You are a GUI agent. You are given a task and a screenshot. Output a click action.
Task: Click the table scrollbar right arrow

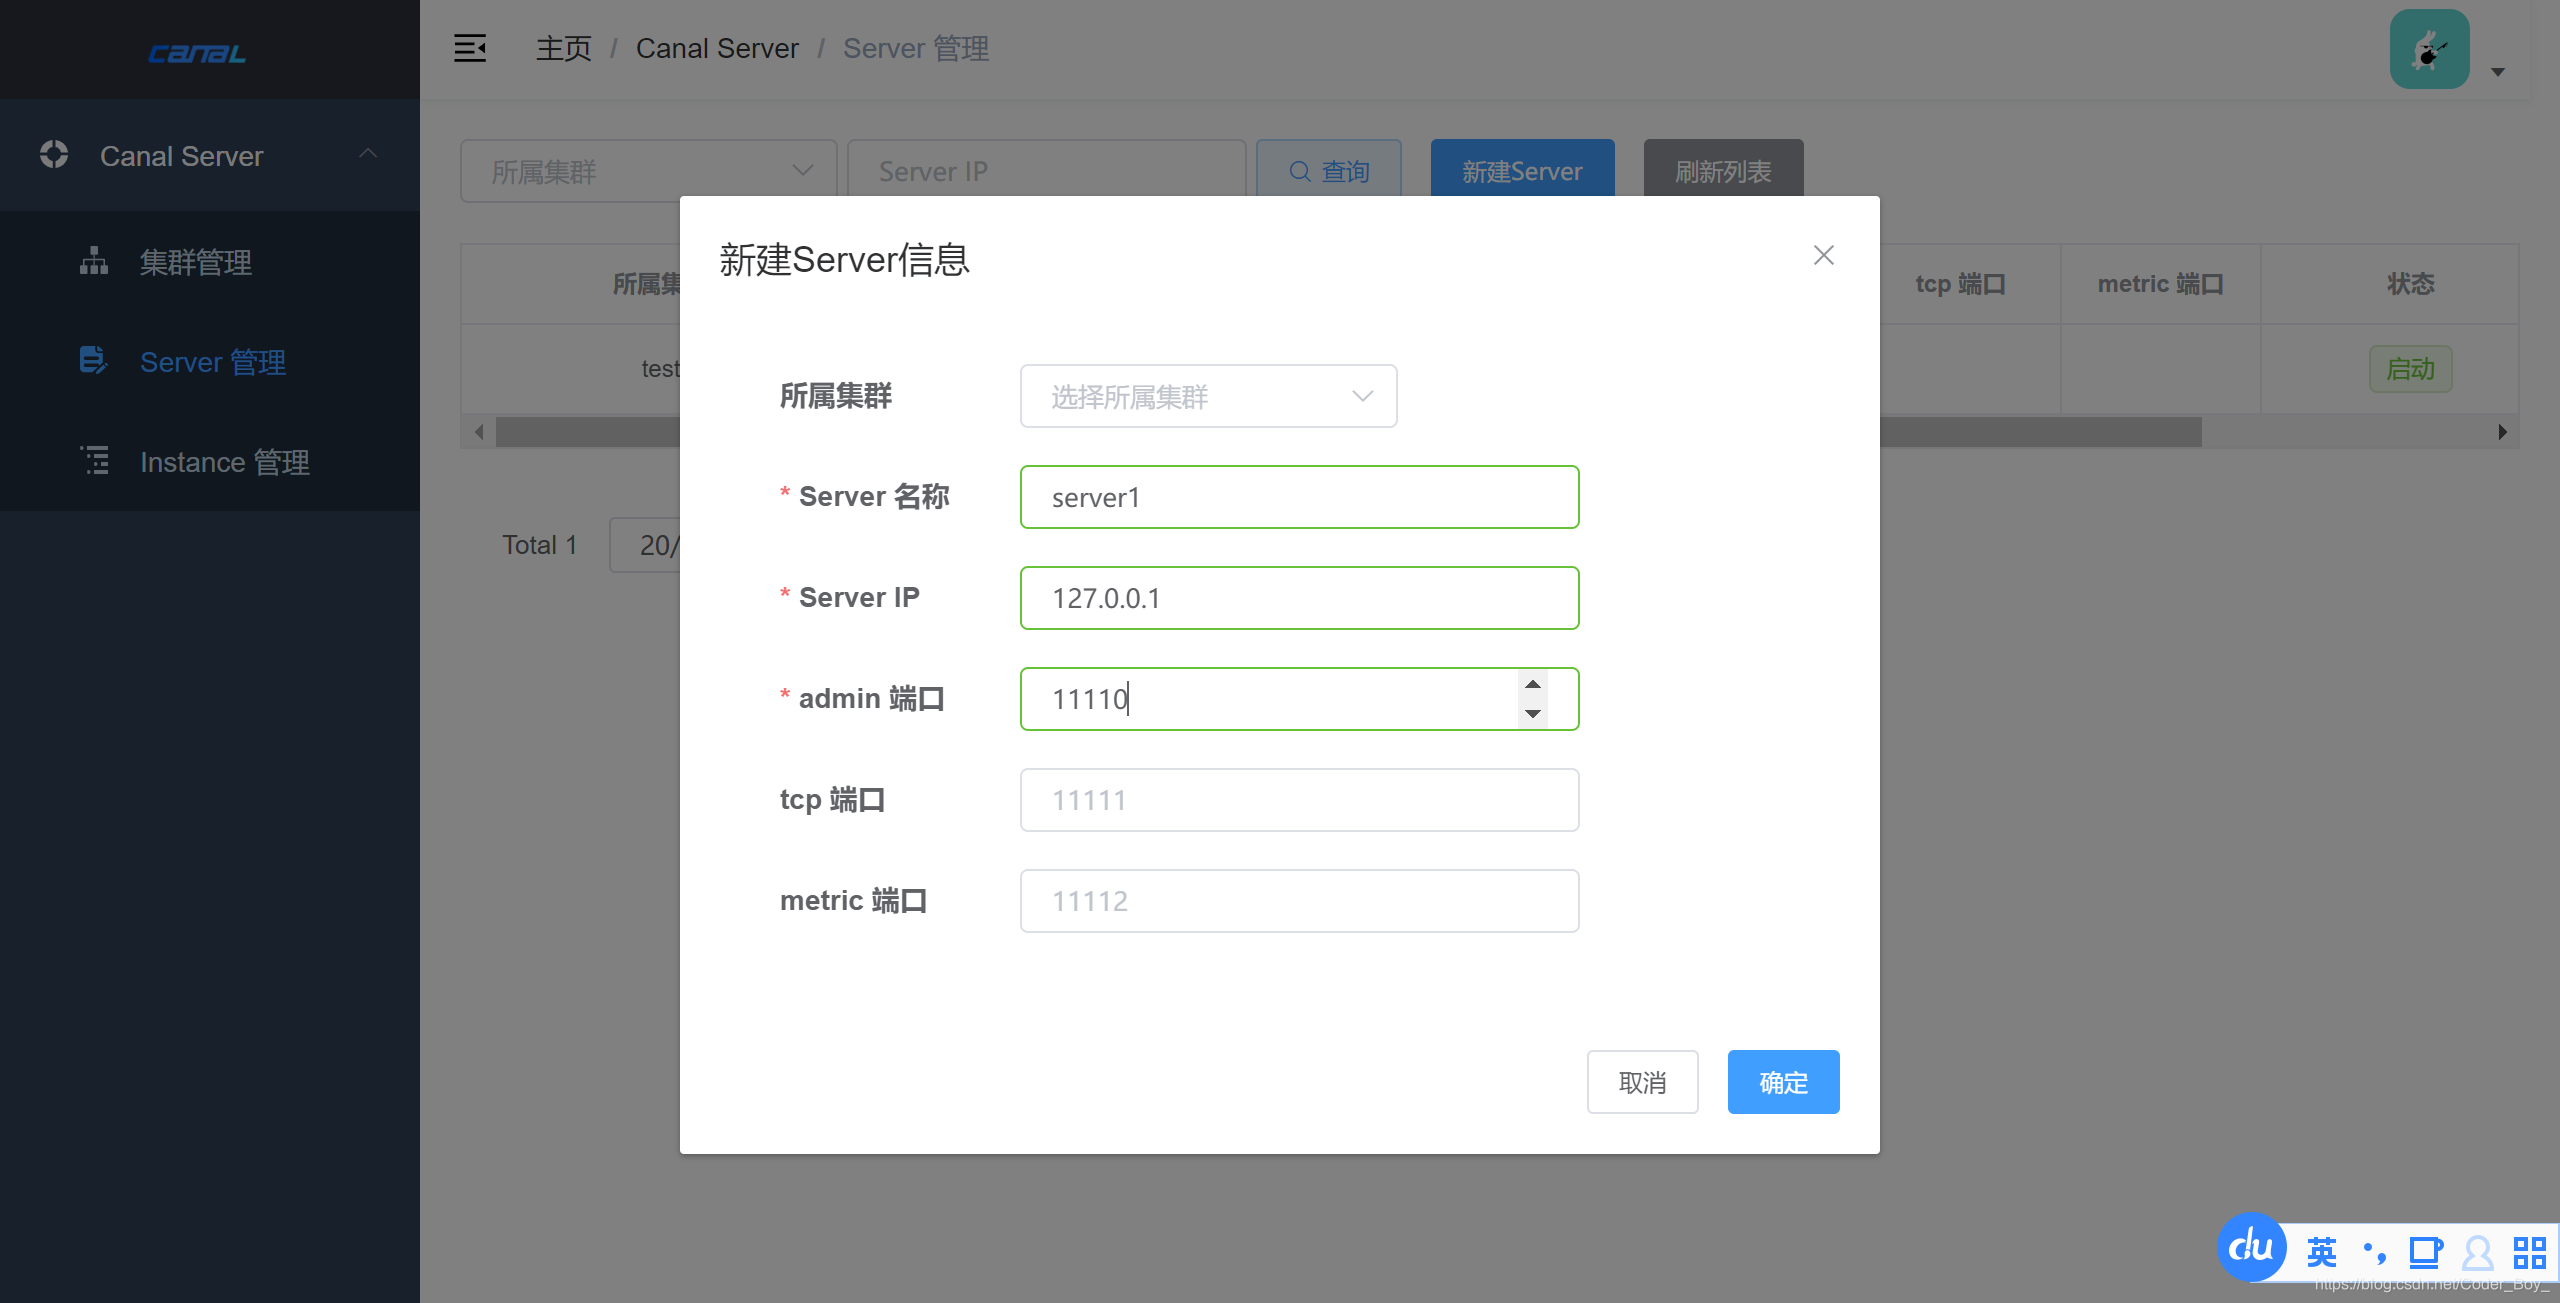(x=2502, y=432)
